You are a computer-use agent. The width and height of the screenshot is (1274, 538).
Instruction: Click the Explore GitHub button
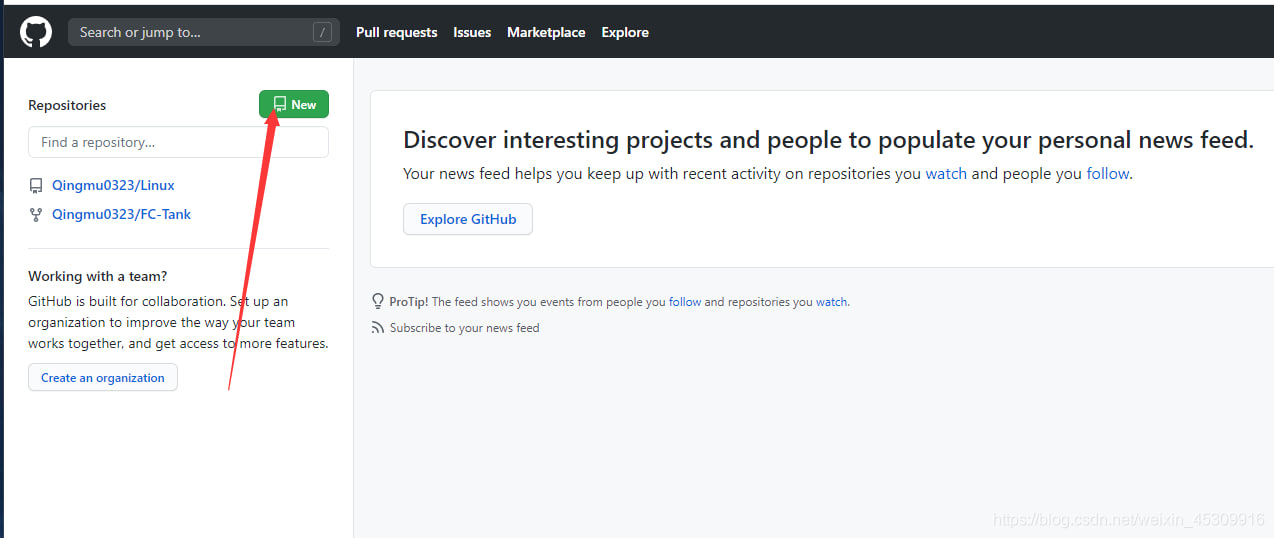[x=468, y=219]
